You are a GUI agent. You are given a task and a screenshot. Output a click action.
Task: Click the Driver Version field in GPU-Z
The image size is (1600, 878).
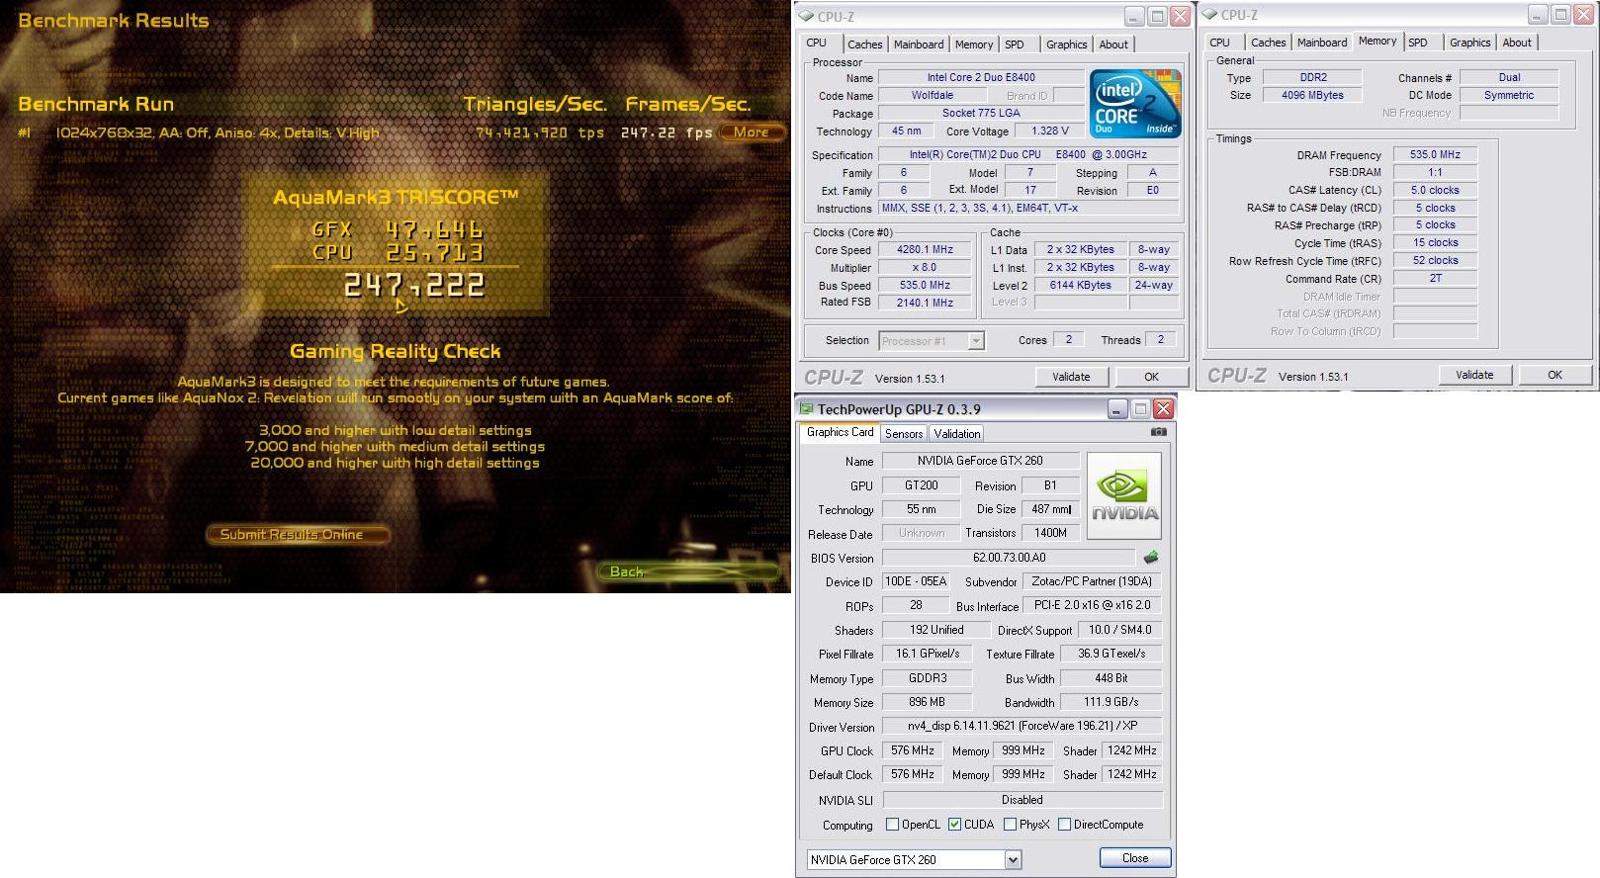1022,726
